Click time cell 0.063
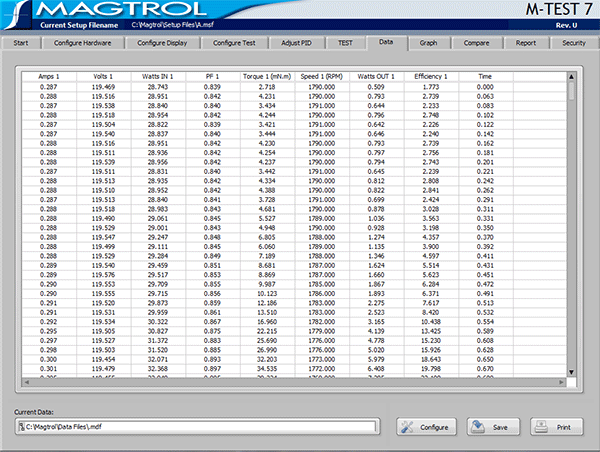600x452 pixels. point(485,96)
